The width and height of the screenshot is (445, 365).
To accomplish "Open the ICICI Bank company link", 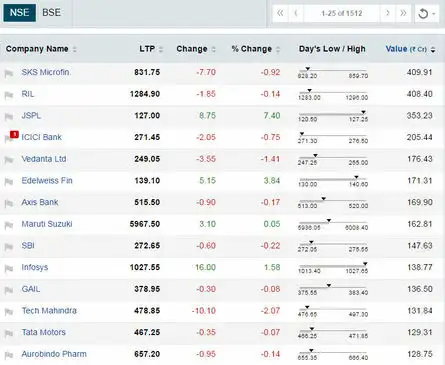I will 41,137.
